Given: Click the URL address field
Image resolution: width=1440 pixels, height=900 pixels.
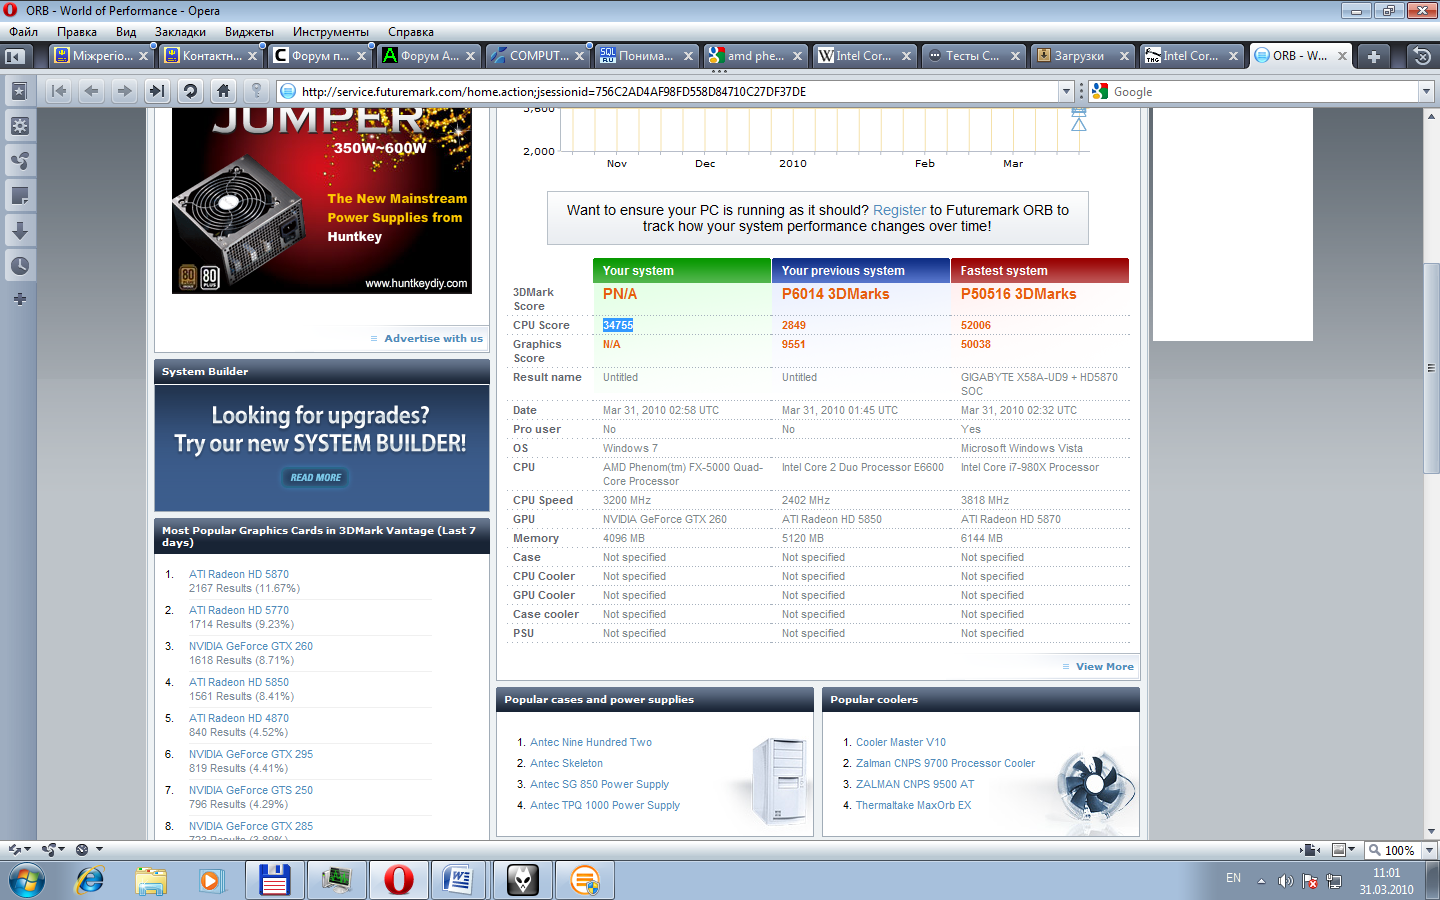Looking at the screenshot, I should pos(678,92).
